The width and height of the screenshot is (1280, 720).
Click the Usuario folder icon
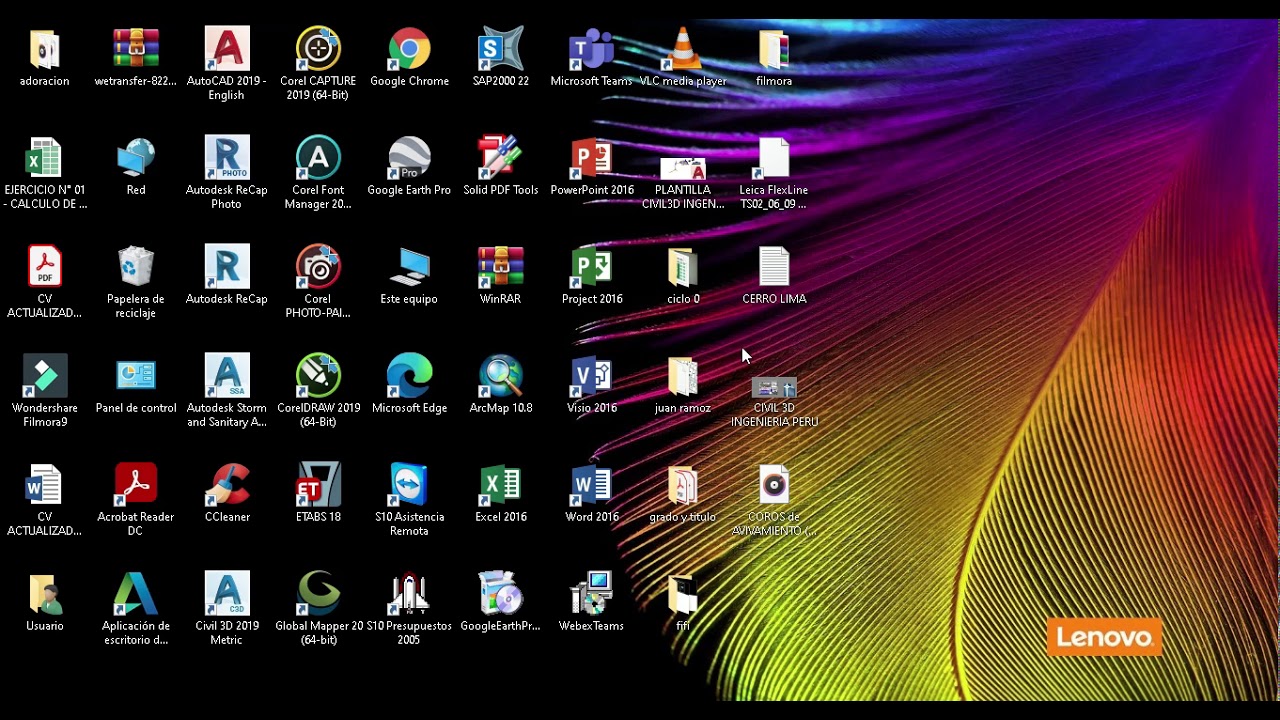[44, 594]
